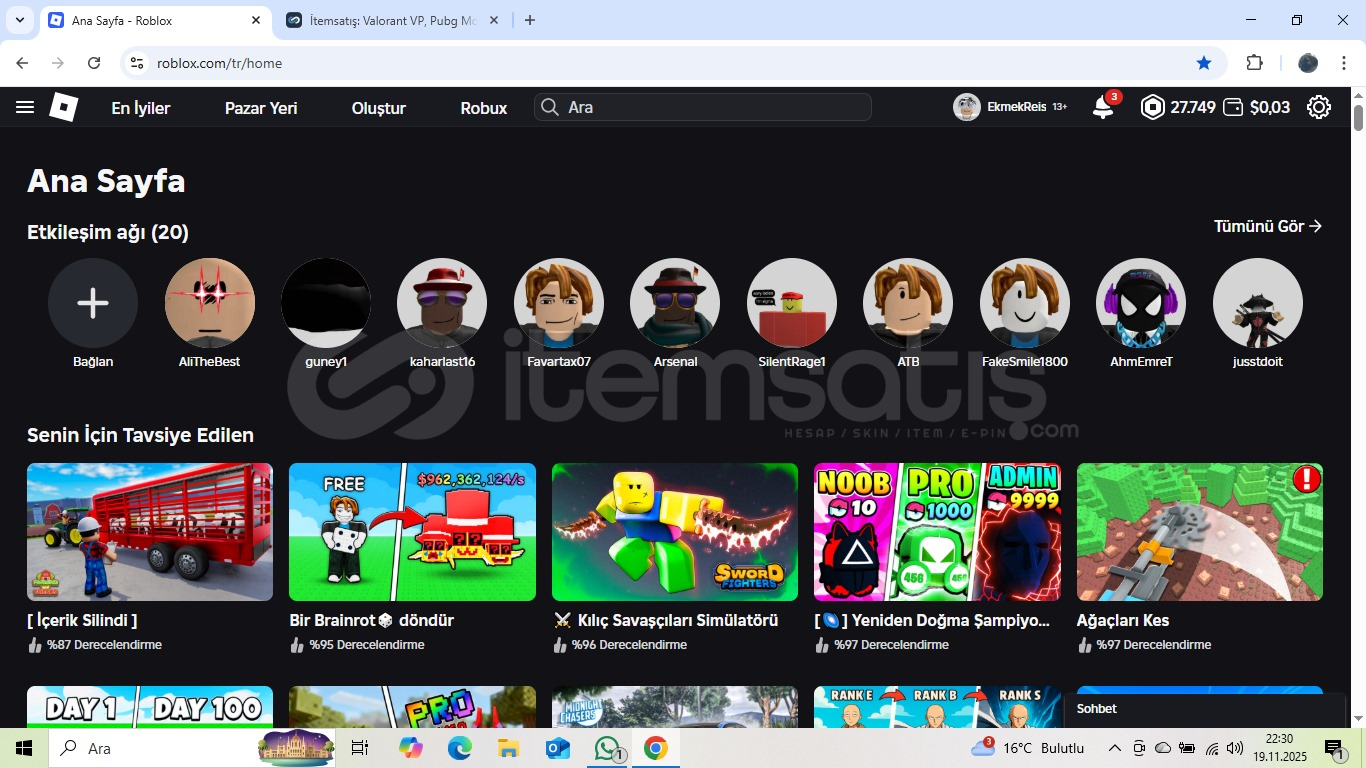
Task: Open WhatsApp from the taskbar
Action: tap(607, 748)
